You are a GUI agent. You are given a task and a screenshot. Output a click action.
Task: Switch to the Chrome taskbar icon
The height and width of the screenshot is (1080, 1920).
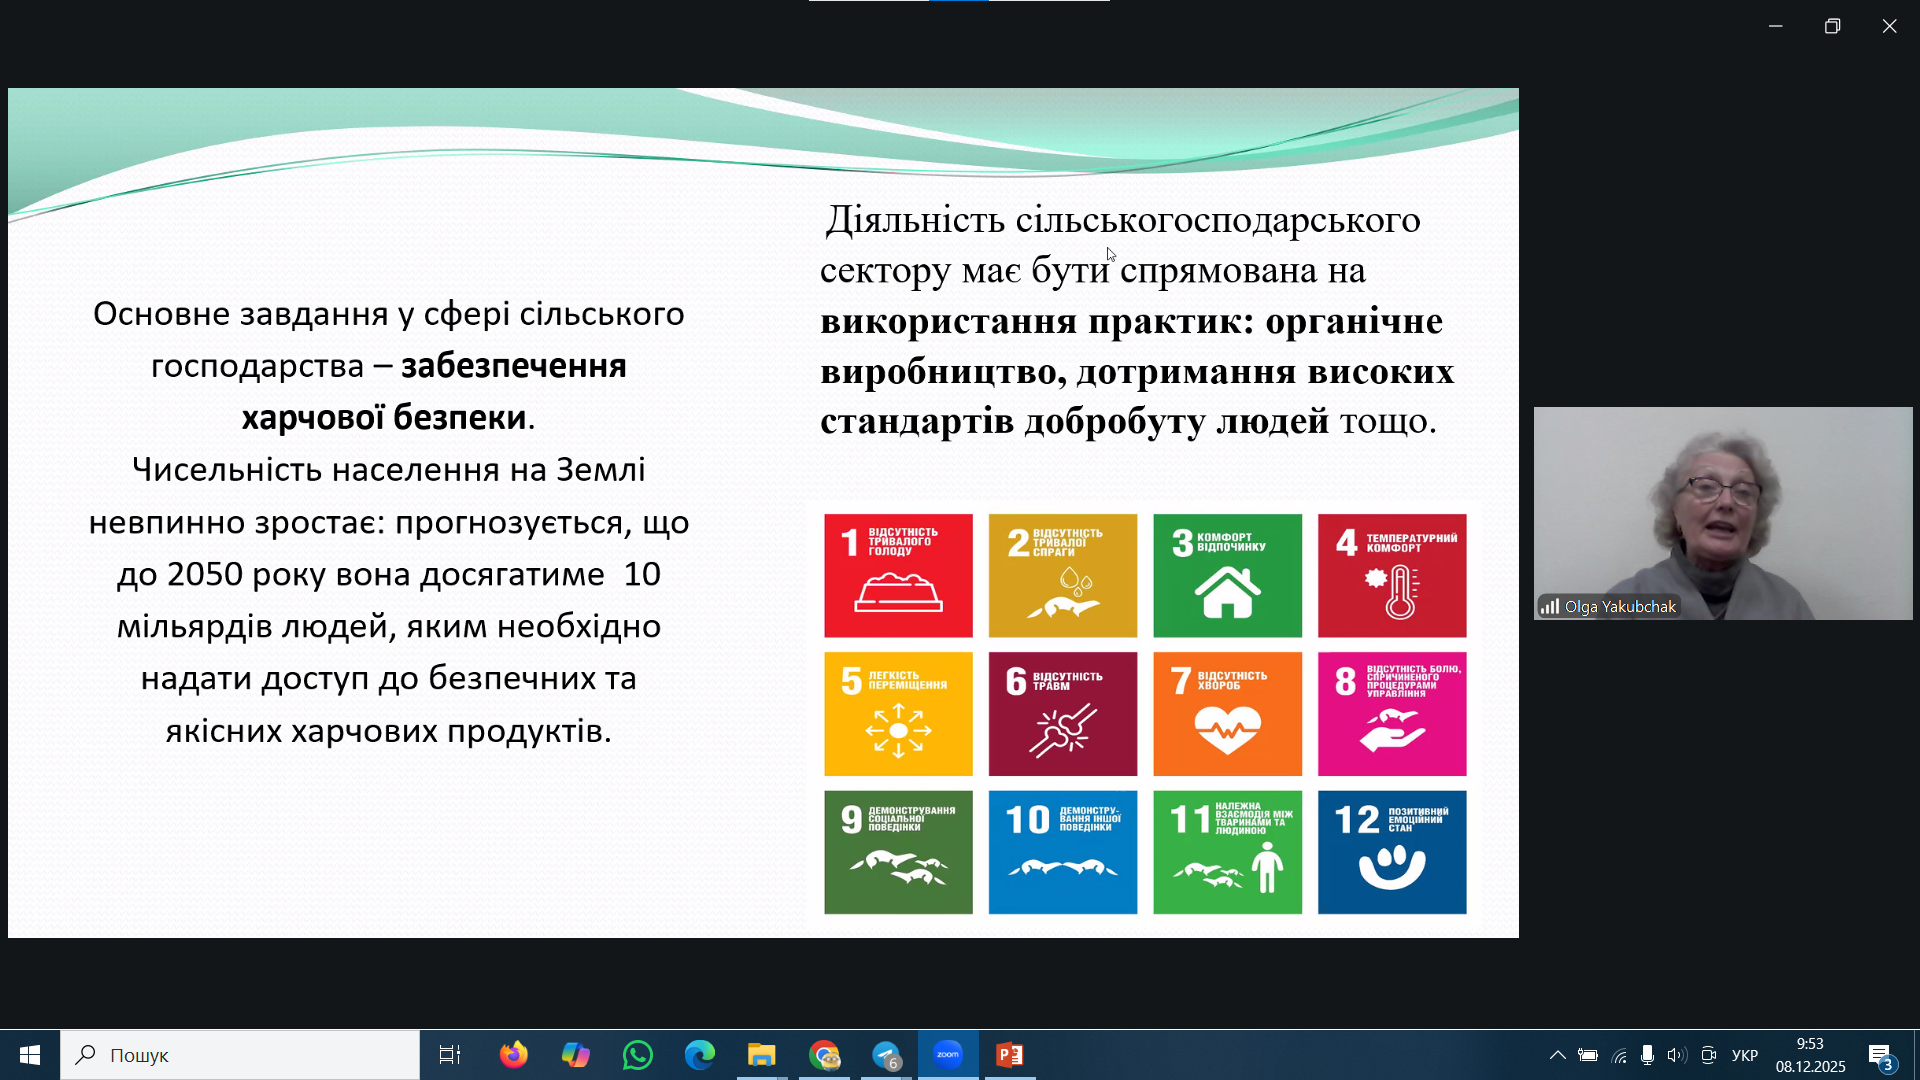click(x=824, y=1055)
